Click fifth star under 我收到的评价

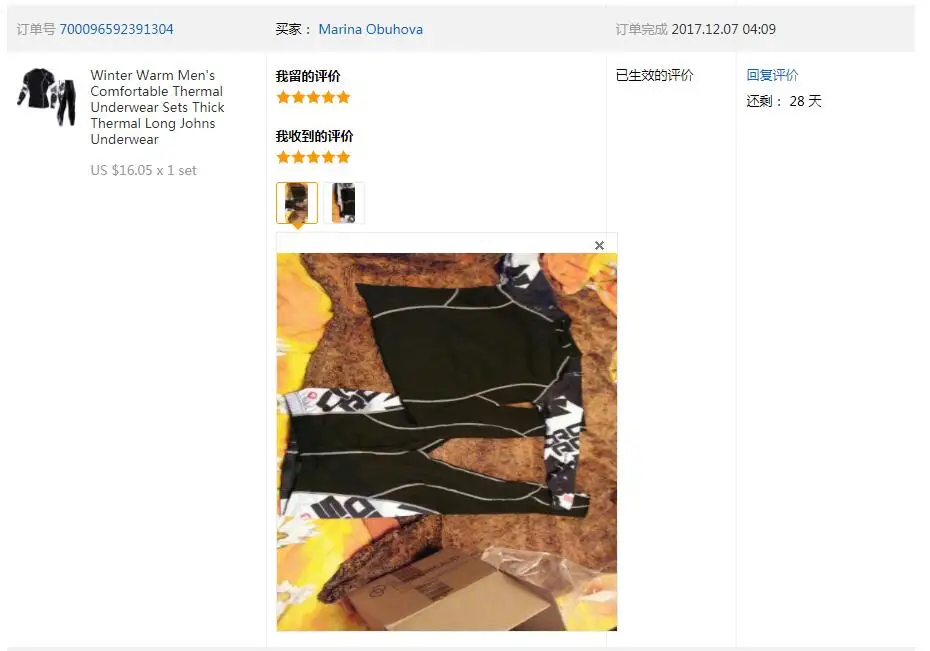point(343,157)
